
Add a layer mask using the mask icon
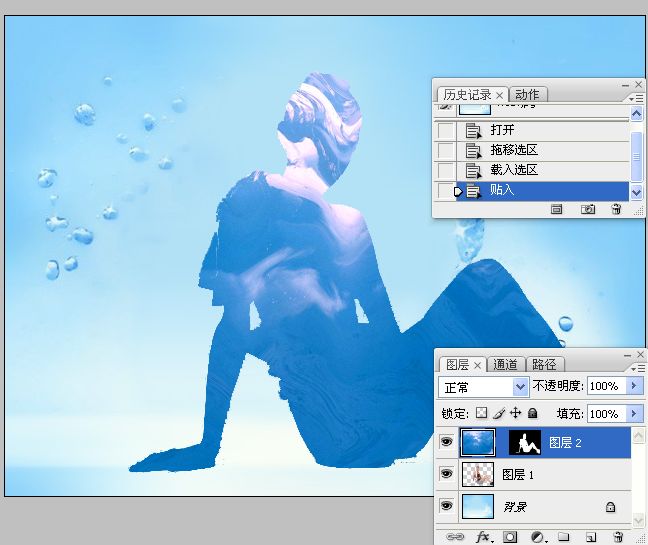tap(510, 537)
